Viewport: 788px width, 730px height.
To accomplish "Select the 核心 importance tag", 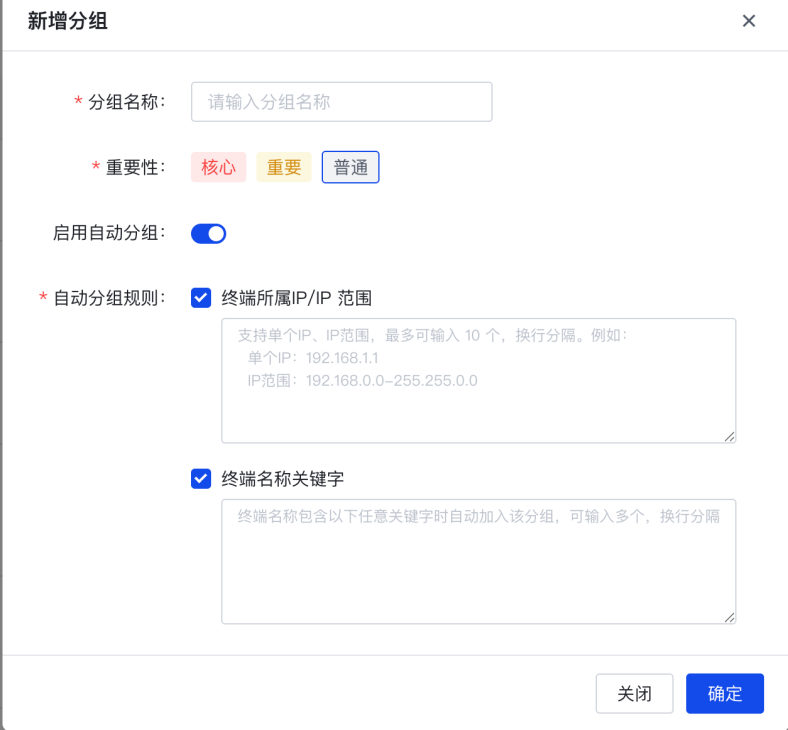I will coord(218,167).
